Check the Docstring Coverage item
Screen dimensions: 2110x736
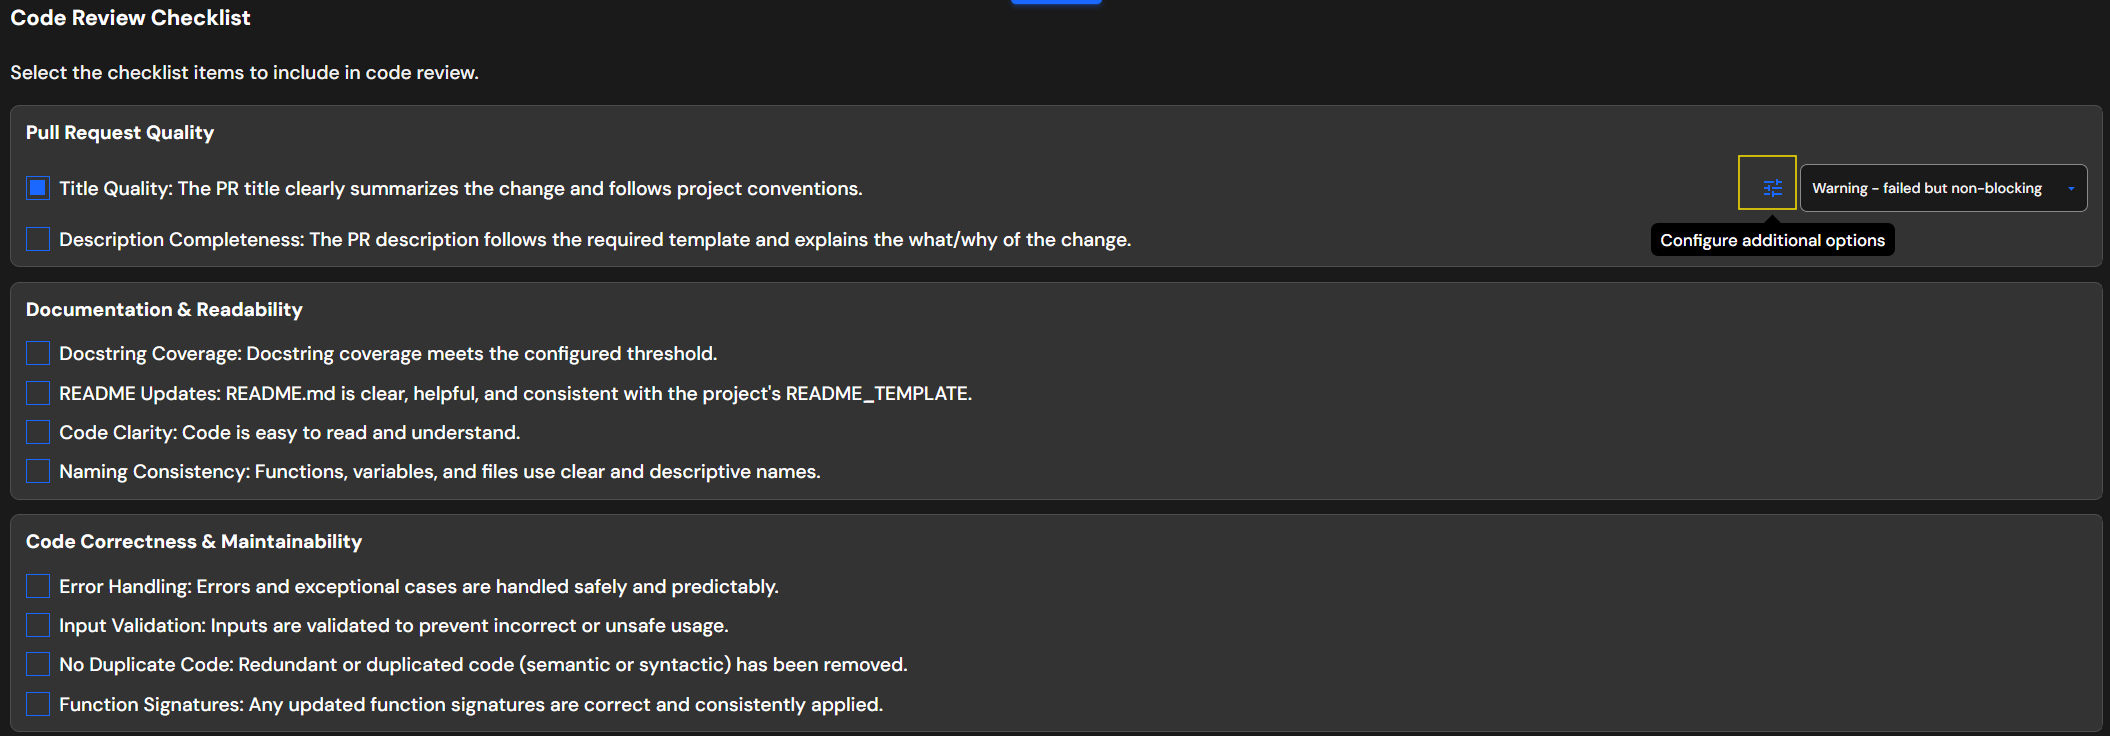[37, 353]
